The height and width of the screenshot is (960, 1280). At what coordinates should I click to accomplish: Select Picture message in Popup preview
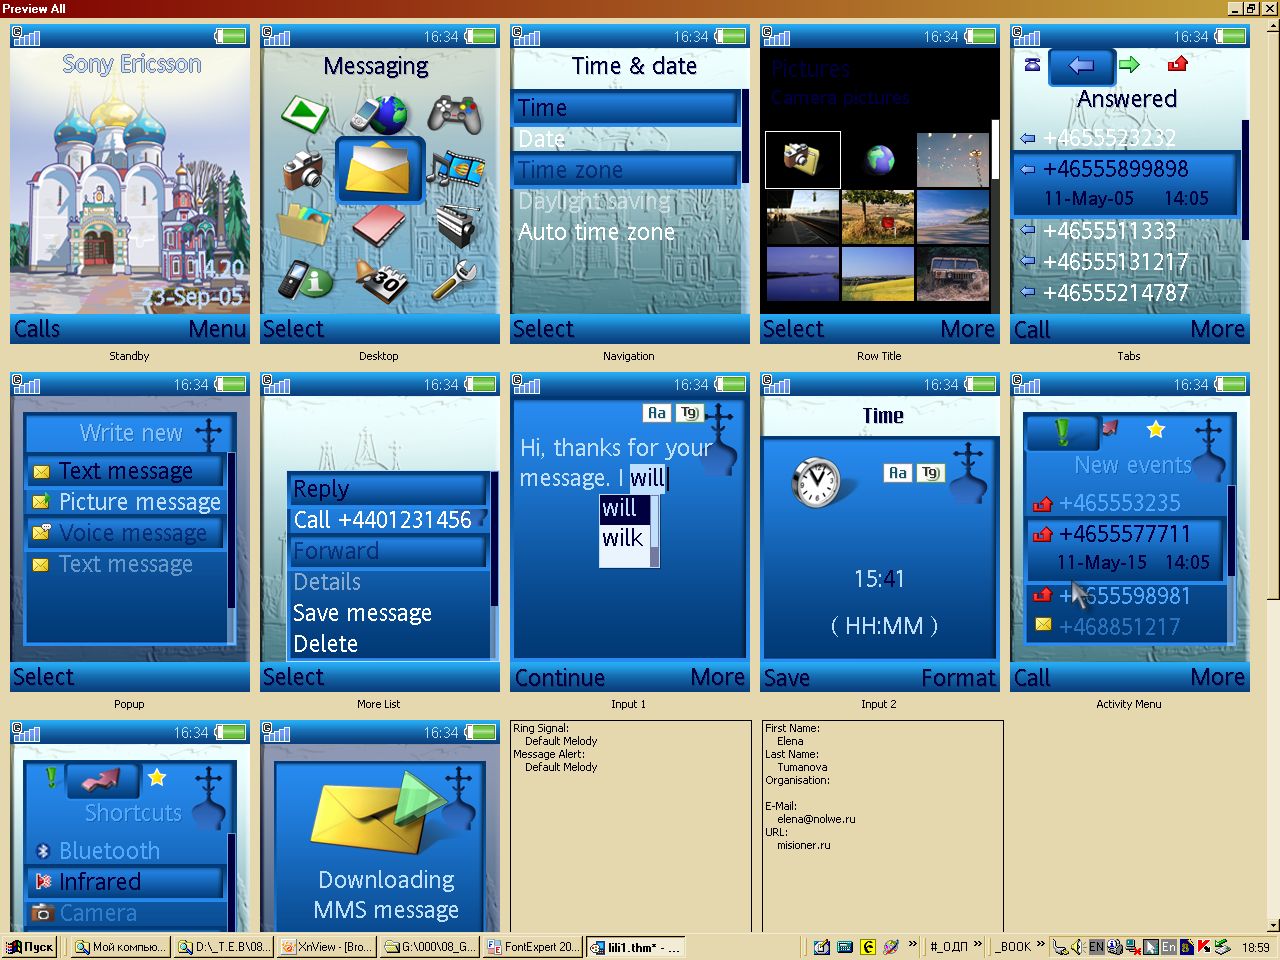point(126,502)
